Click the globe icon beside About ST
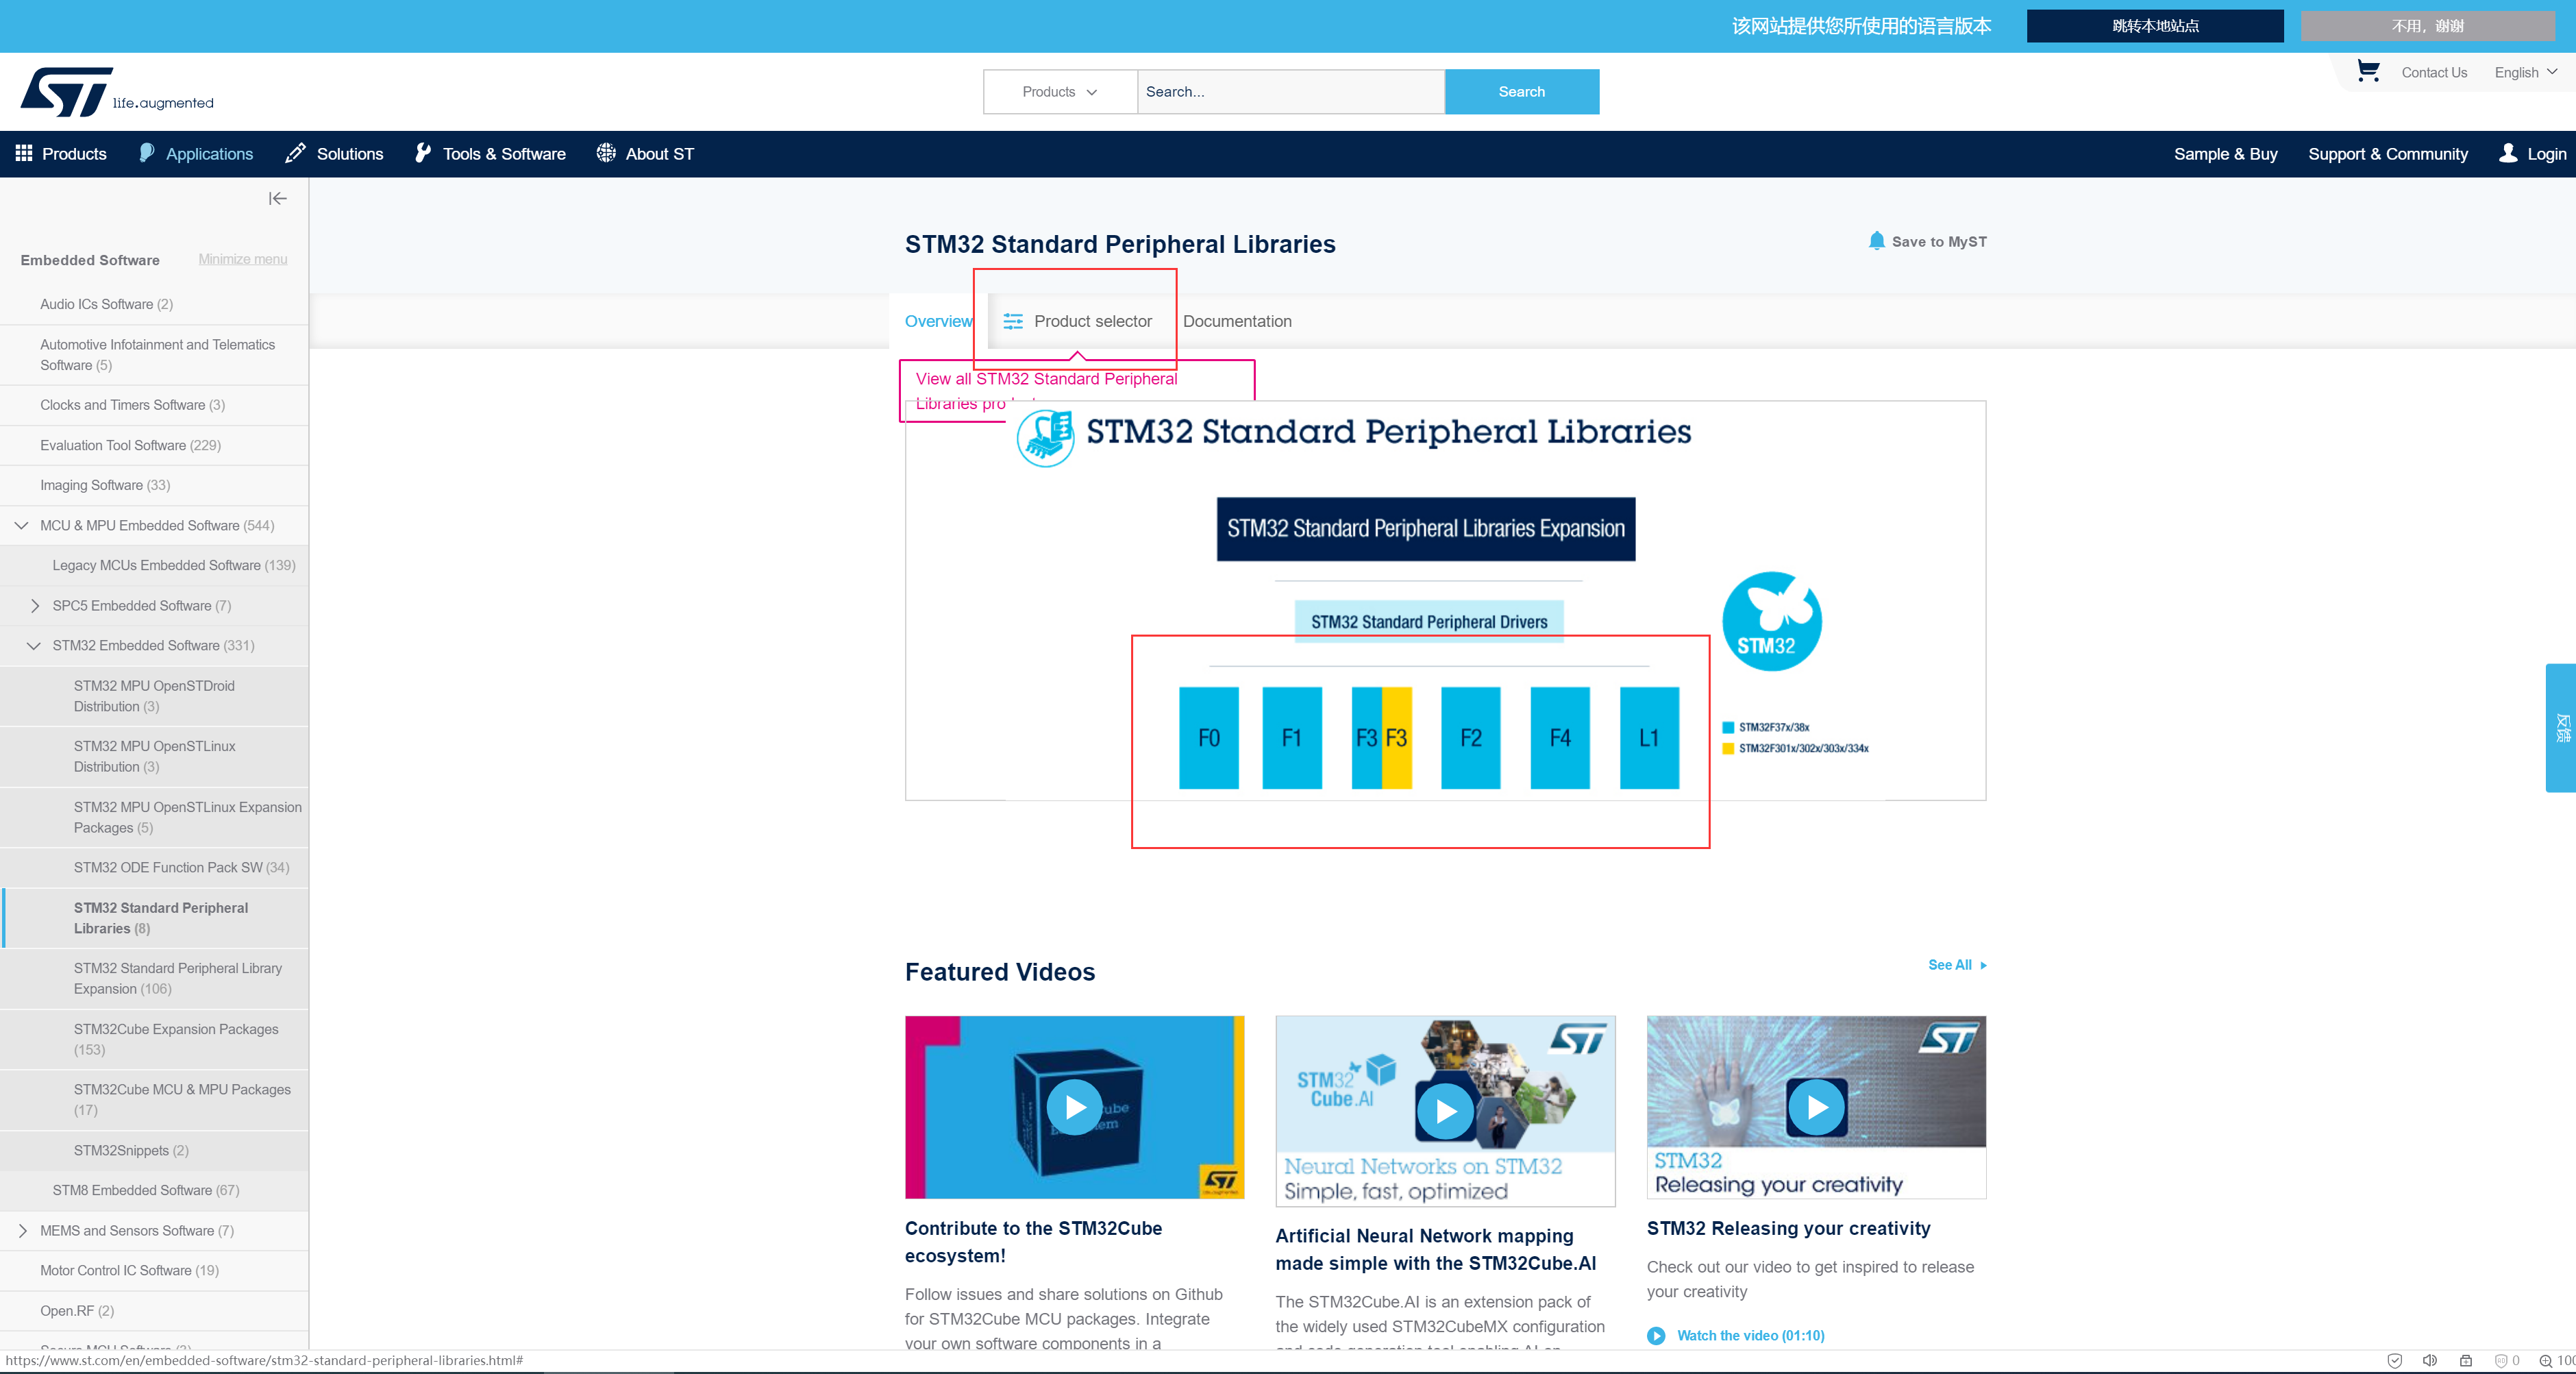Screen dimensions: 2576x1374 605,153
